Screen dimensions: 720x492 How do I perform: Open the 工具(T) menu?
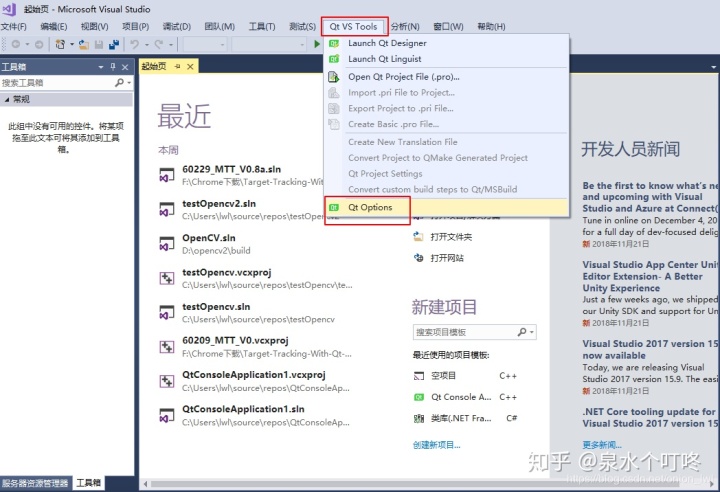point(262,27)
